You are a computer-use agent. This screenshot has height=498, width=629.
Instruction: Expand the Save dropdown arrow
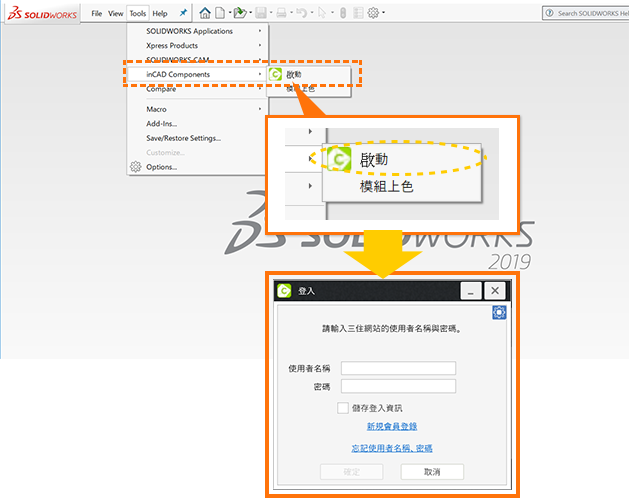coord(271,13)
